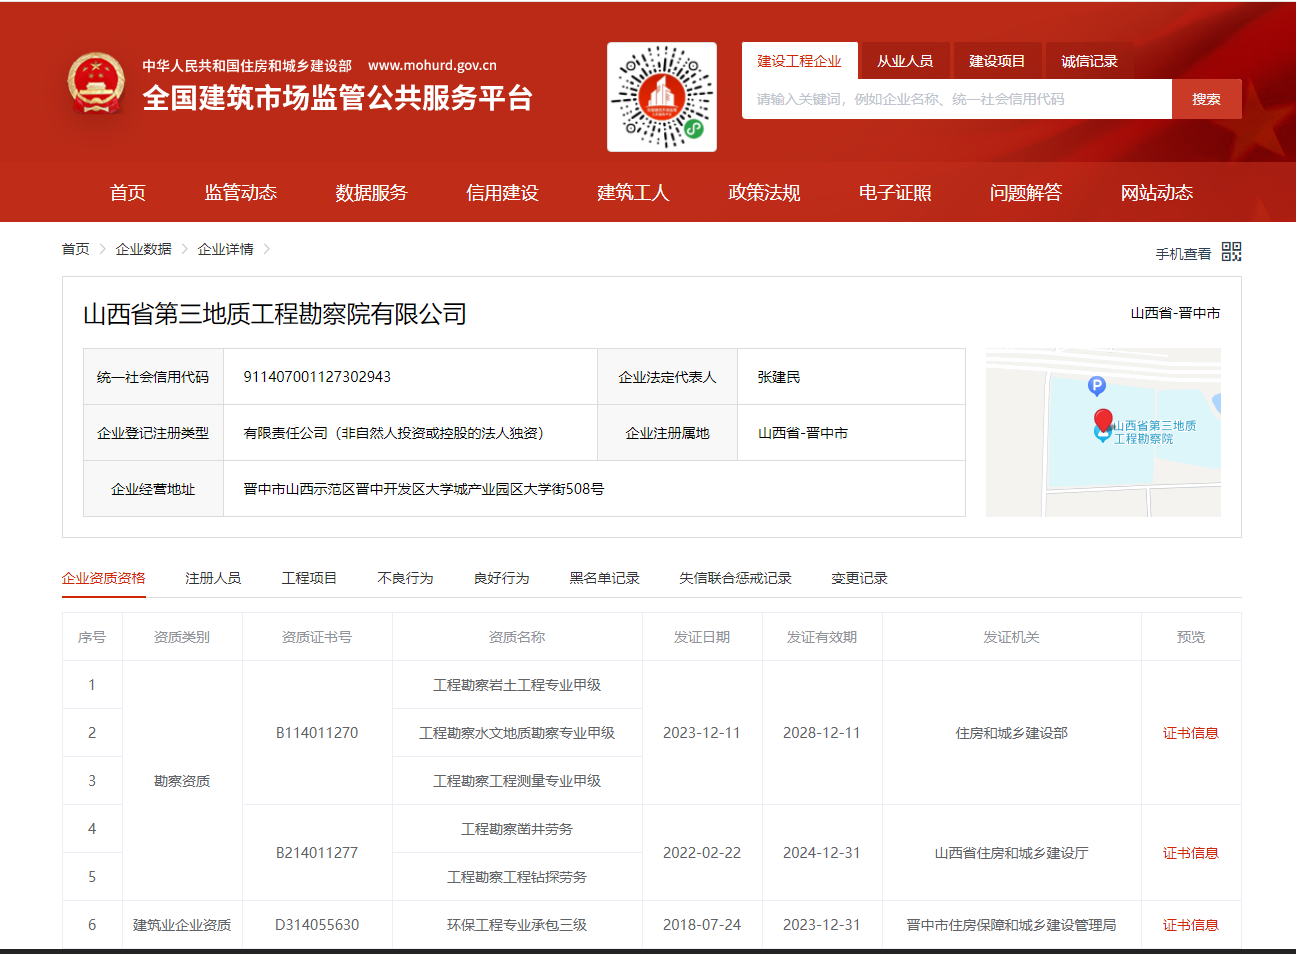1296x954 pixels.
Task: Switch to the 注册人员 tab
Action: click(x=213, y=578)
